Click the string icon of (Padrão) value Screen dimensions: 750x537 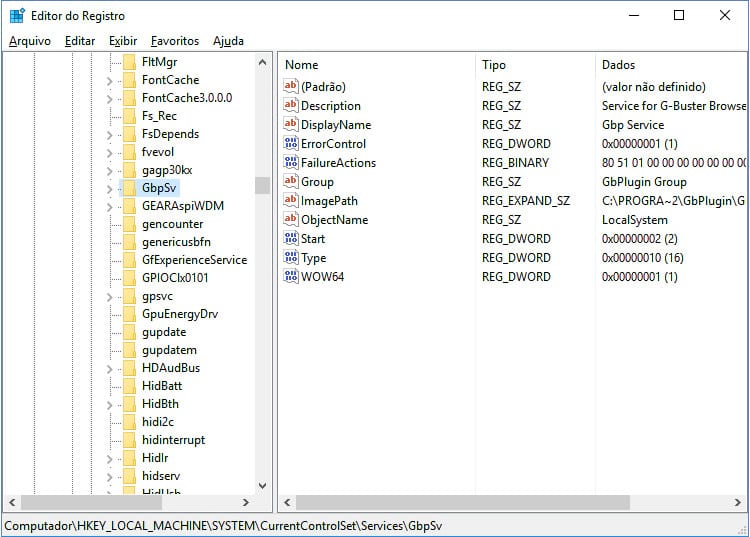(290, 86)
